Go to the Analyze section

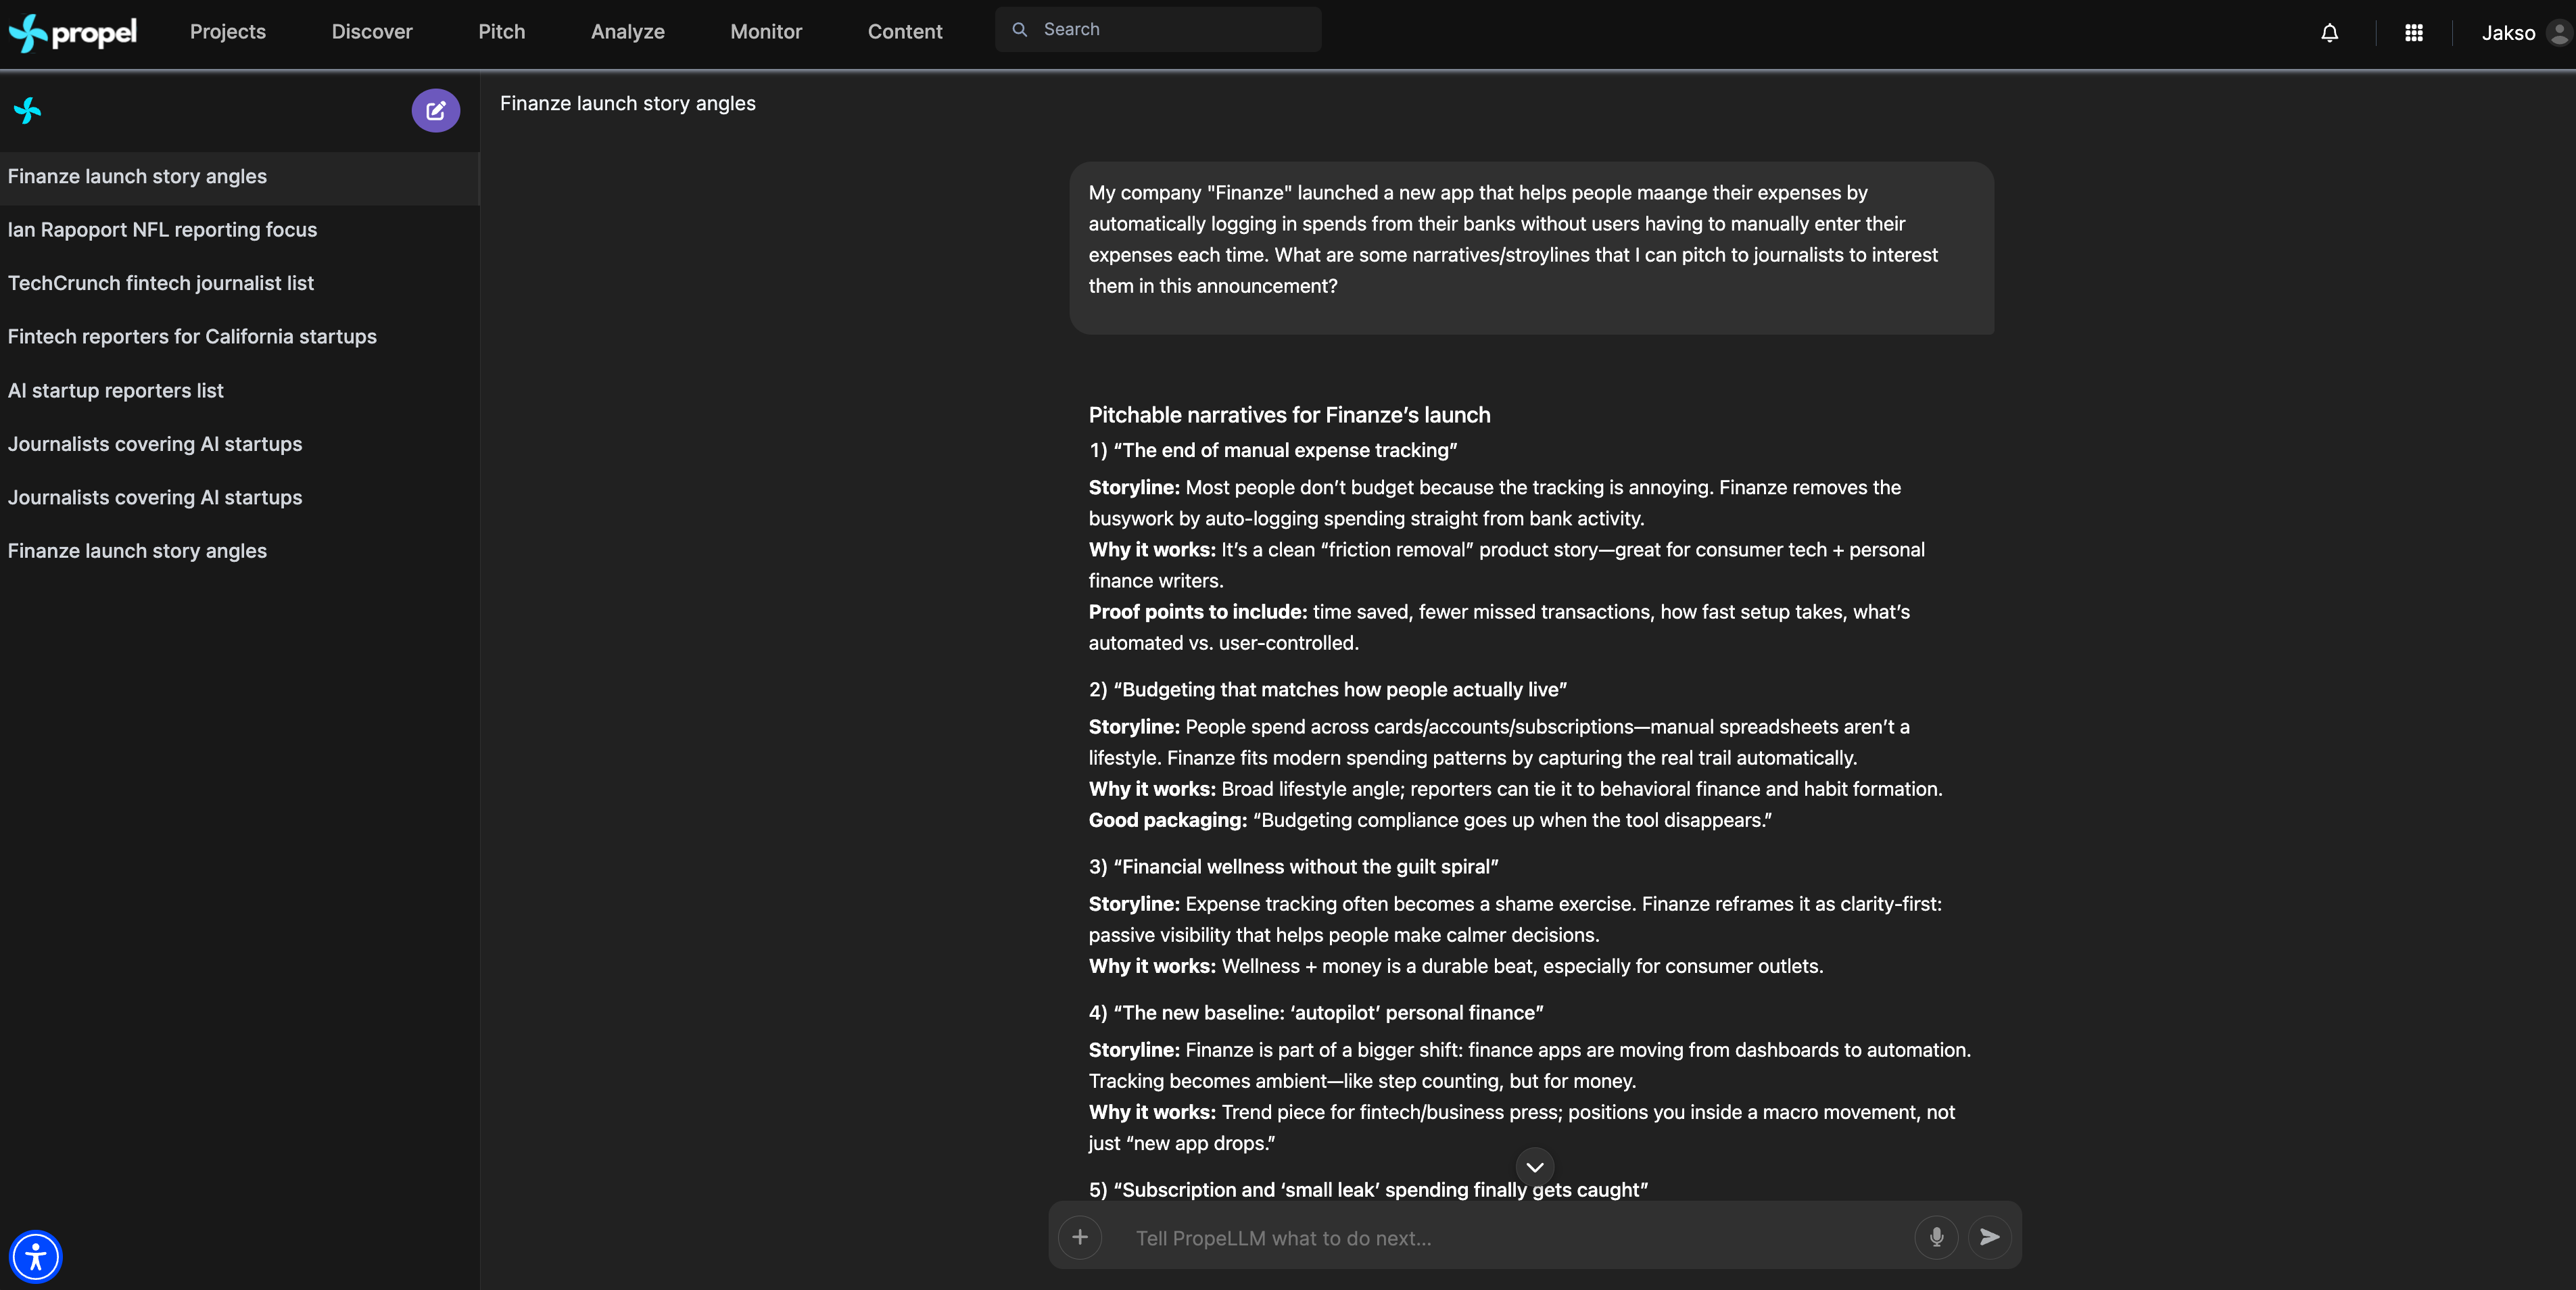[x=627, y=32]
